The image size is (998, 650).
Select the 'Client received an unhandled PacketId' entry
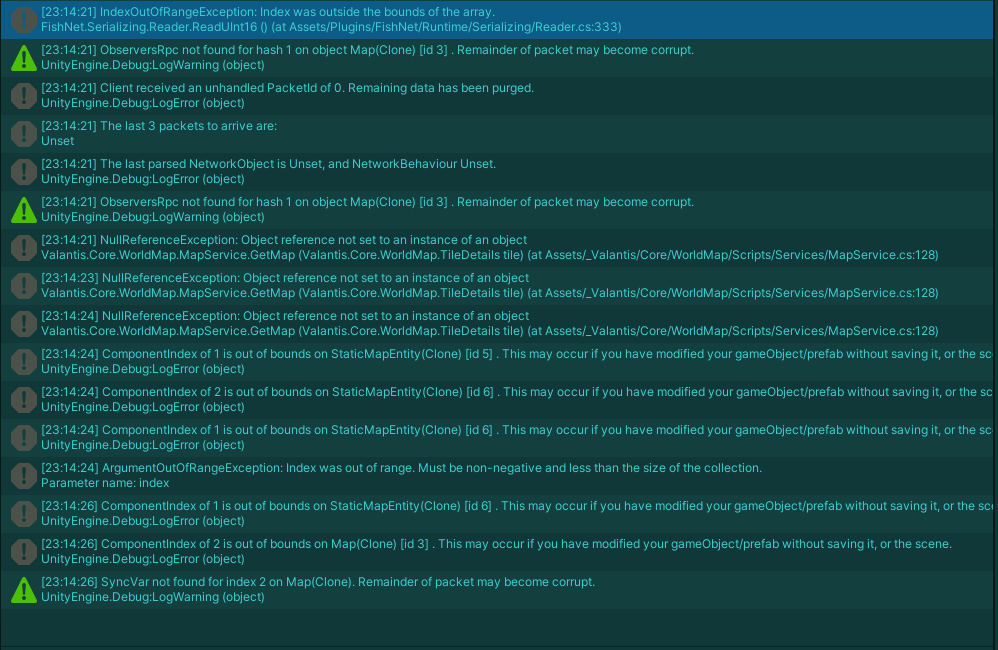[400, 97]
